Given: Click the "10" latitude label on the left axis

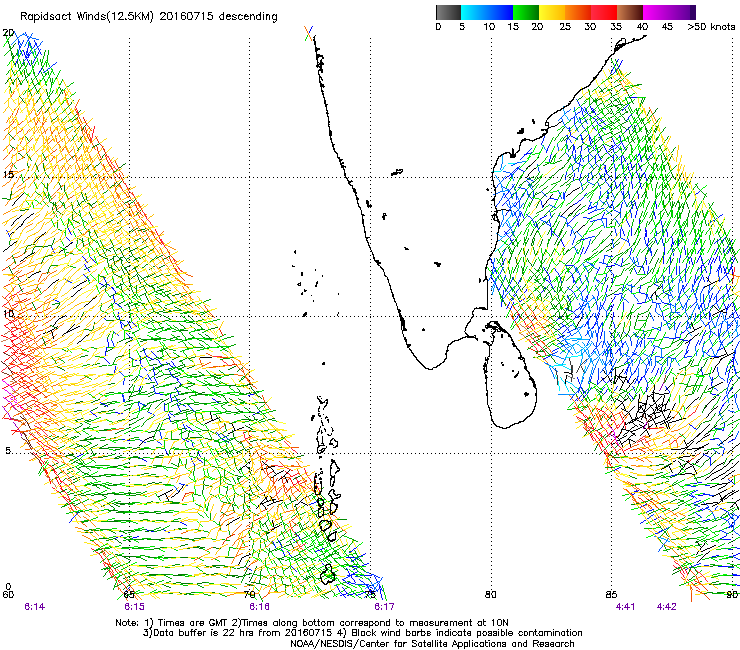Looking at the screenshot, I should click(x=8, y=314).
